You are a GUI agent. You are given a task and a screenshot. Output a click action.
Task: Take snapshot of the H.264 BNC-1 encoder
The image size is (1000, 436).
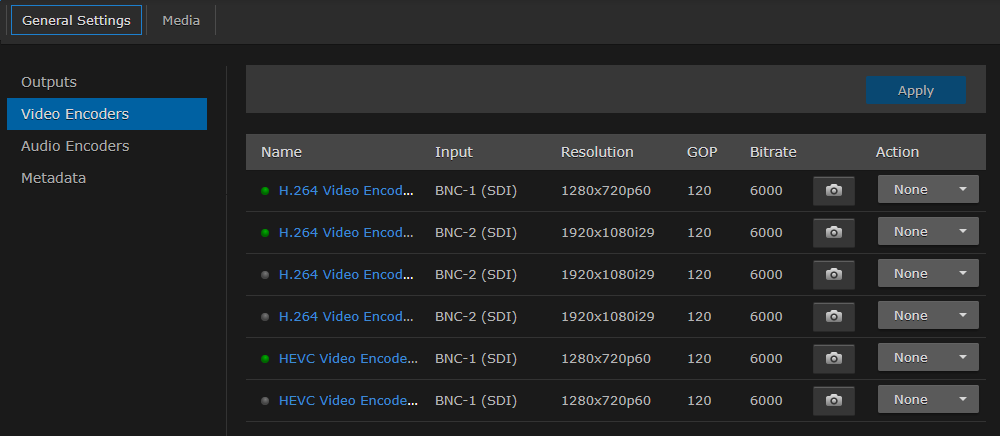(x=833, y=190)
